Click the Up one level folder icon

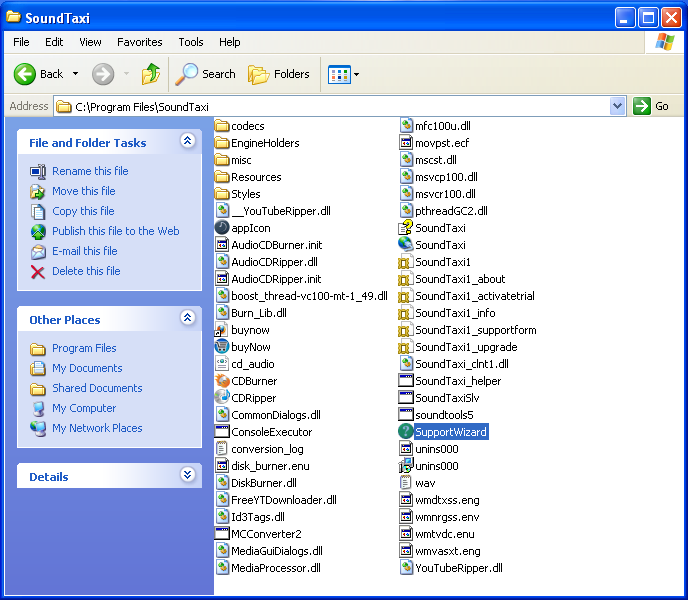pyautogui.click(x=150, y=74)
